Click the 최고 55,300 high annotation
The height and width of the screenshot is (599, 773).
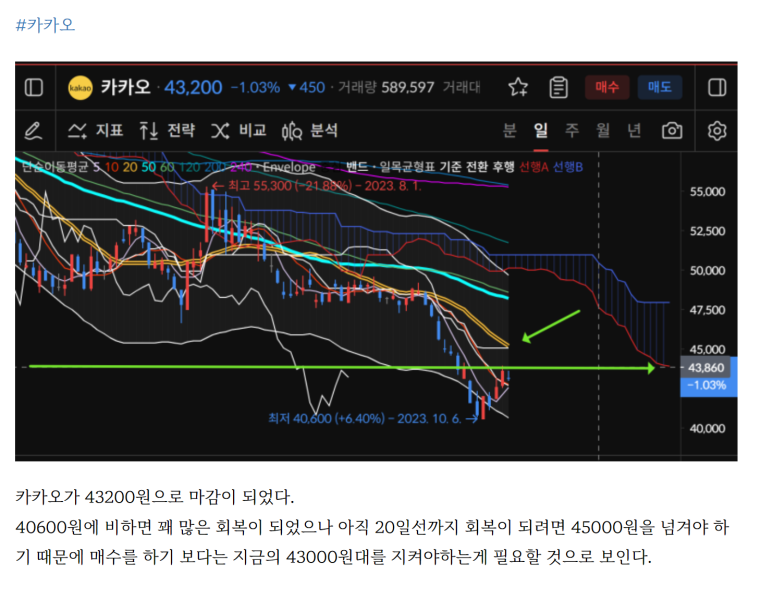click(x=316, y=186)
